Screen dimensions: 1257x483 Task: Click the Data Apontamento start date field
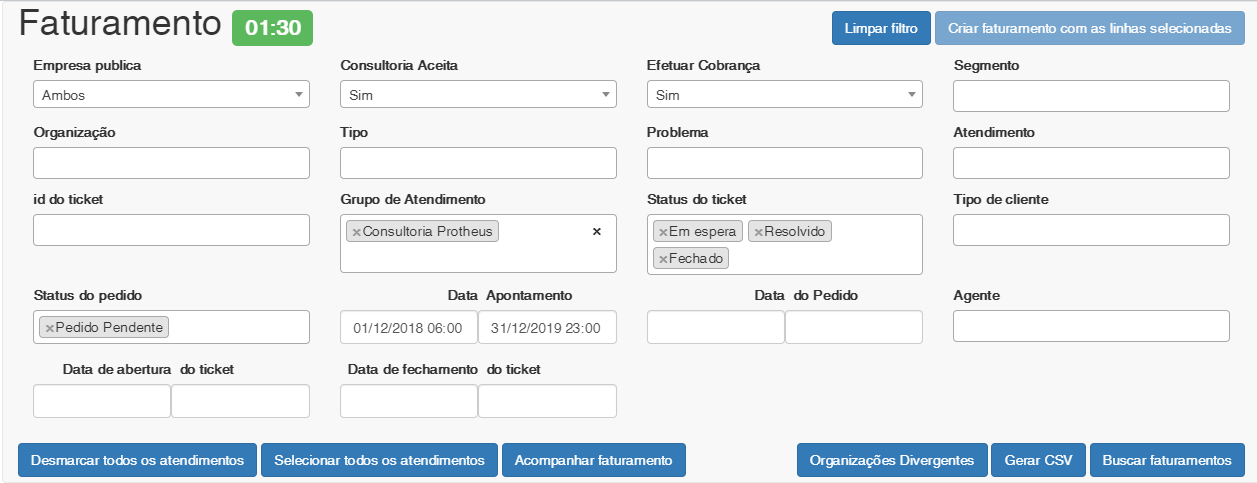click(408, 327)
